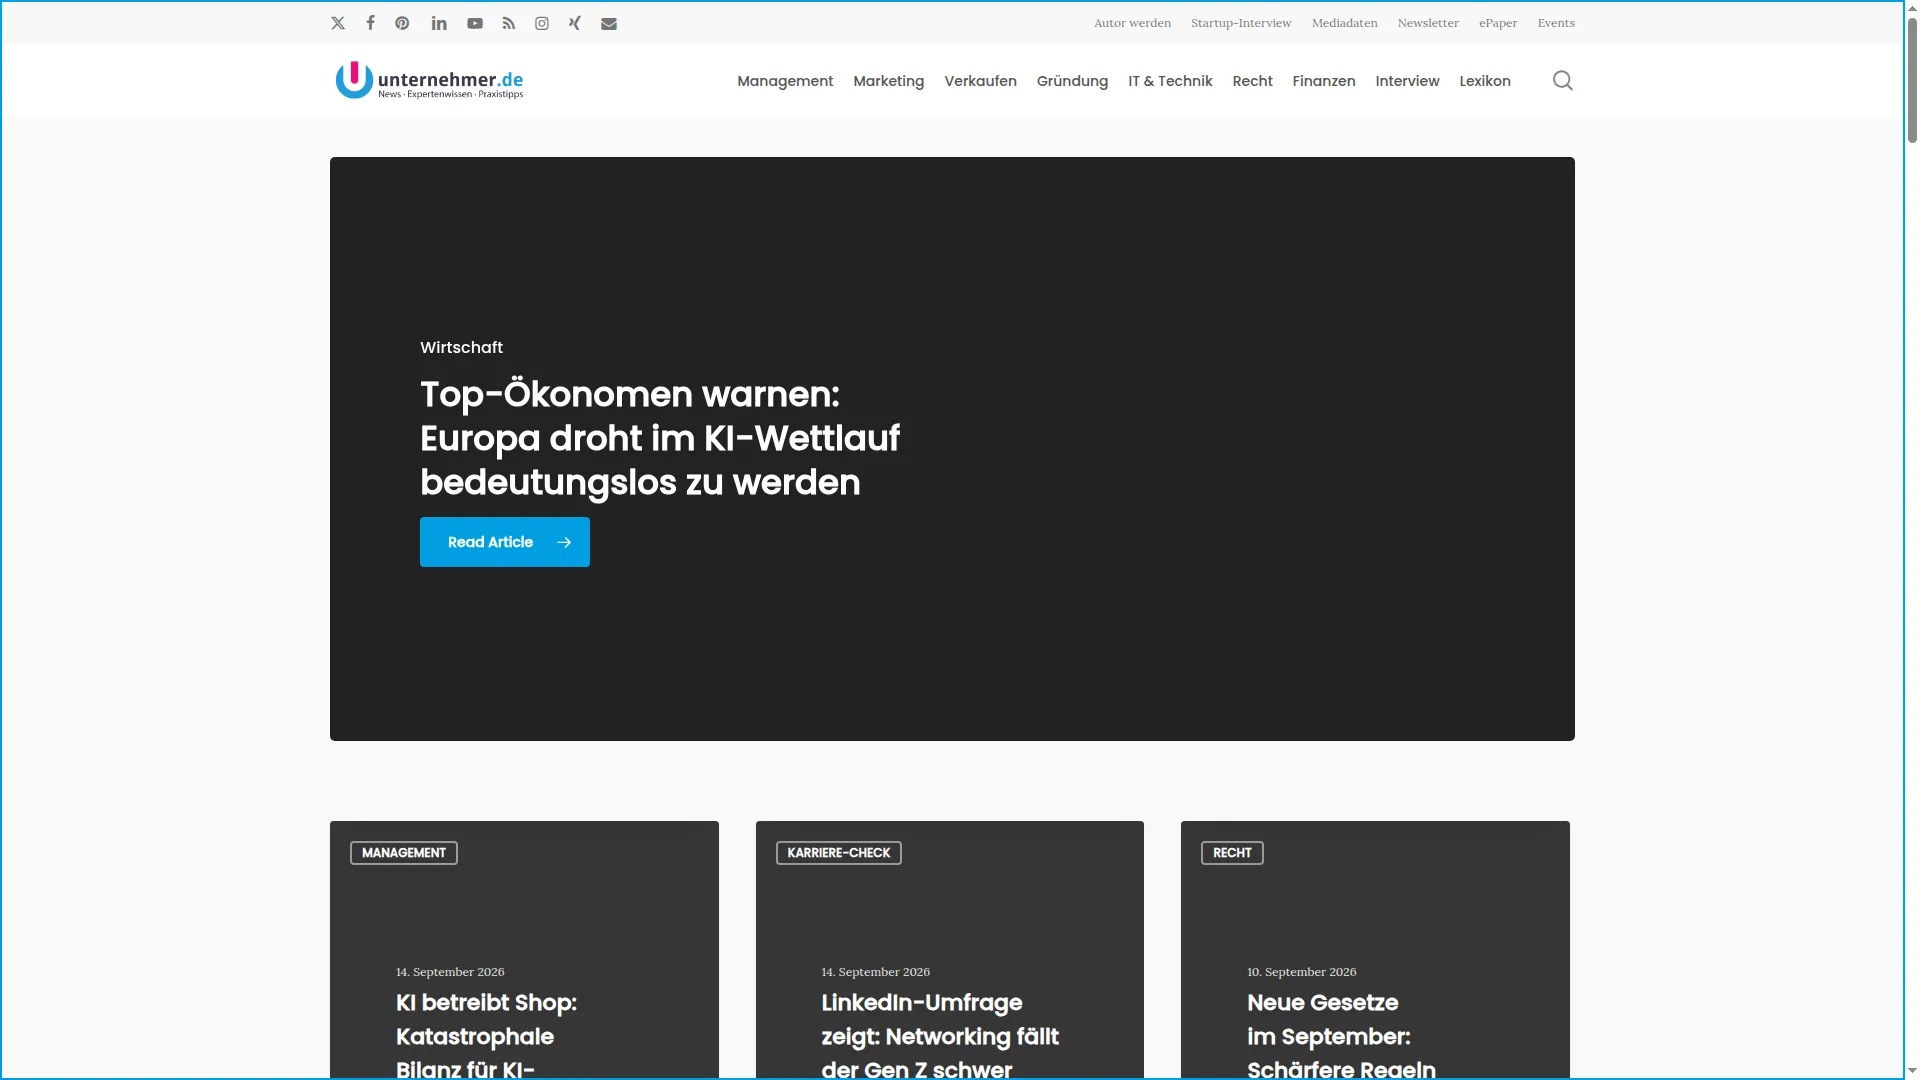Viewport: 1920px width, 1080px height.
Task: Open the Top-Ökonomen warnen headline
Action: [660, 438]
